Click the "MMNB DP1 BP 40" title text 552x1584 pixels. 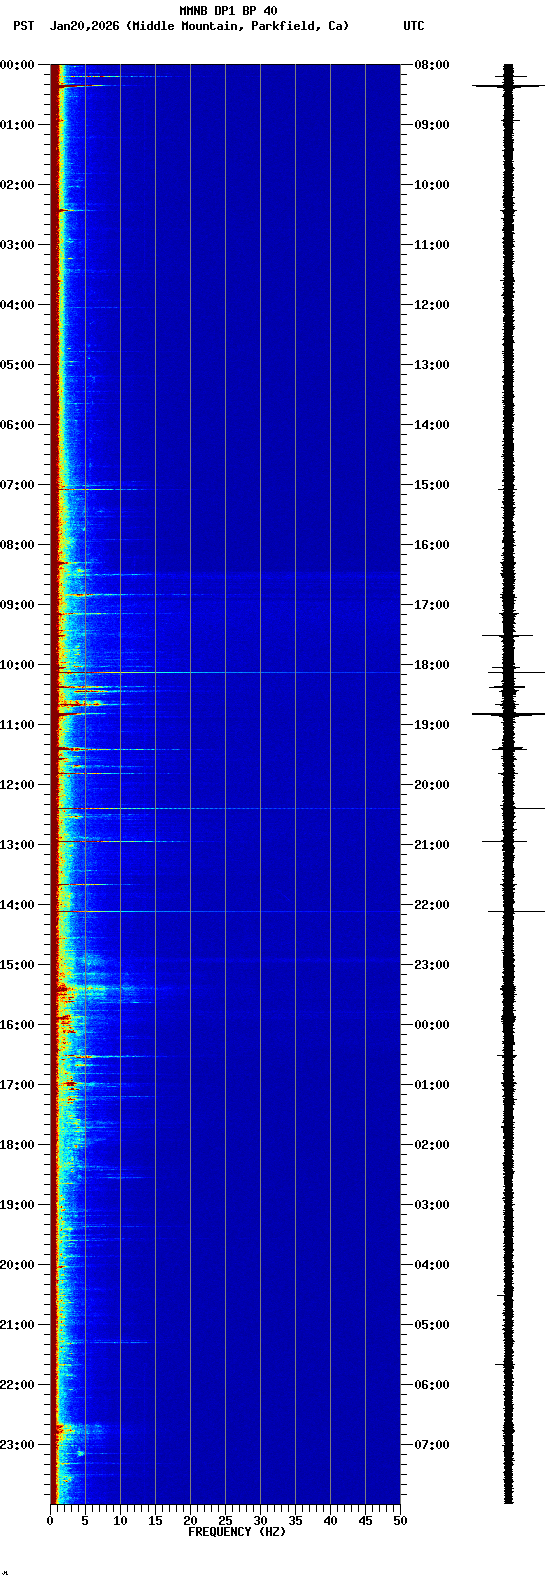click(228, 11)
